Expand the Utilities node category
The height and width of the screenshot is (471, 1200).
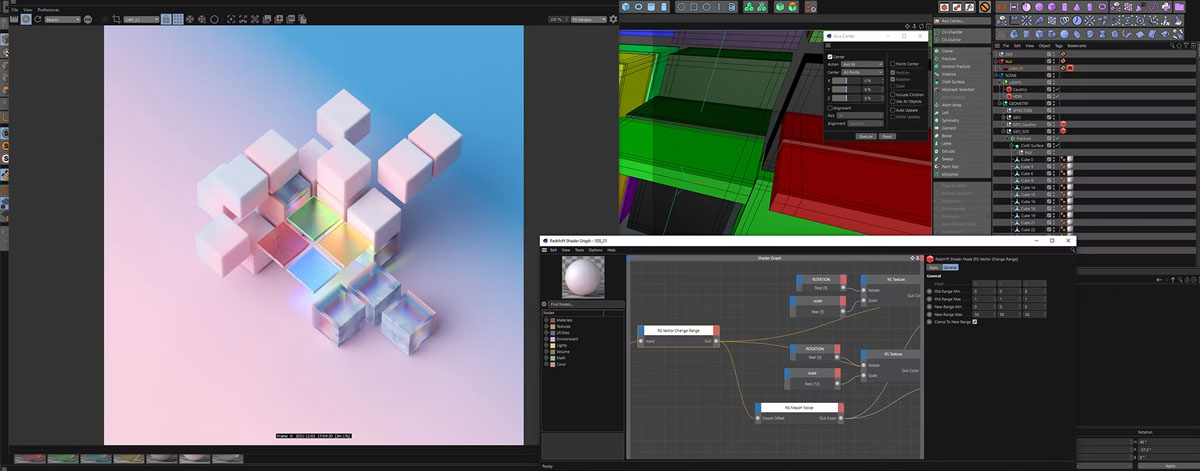click(546, 333)
